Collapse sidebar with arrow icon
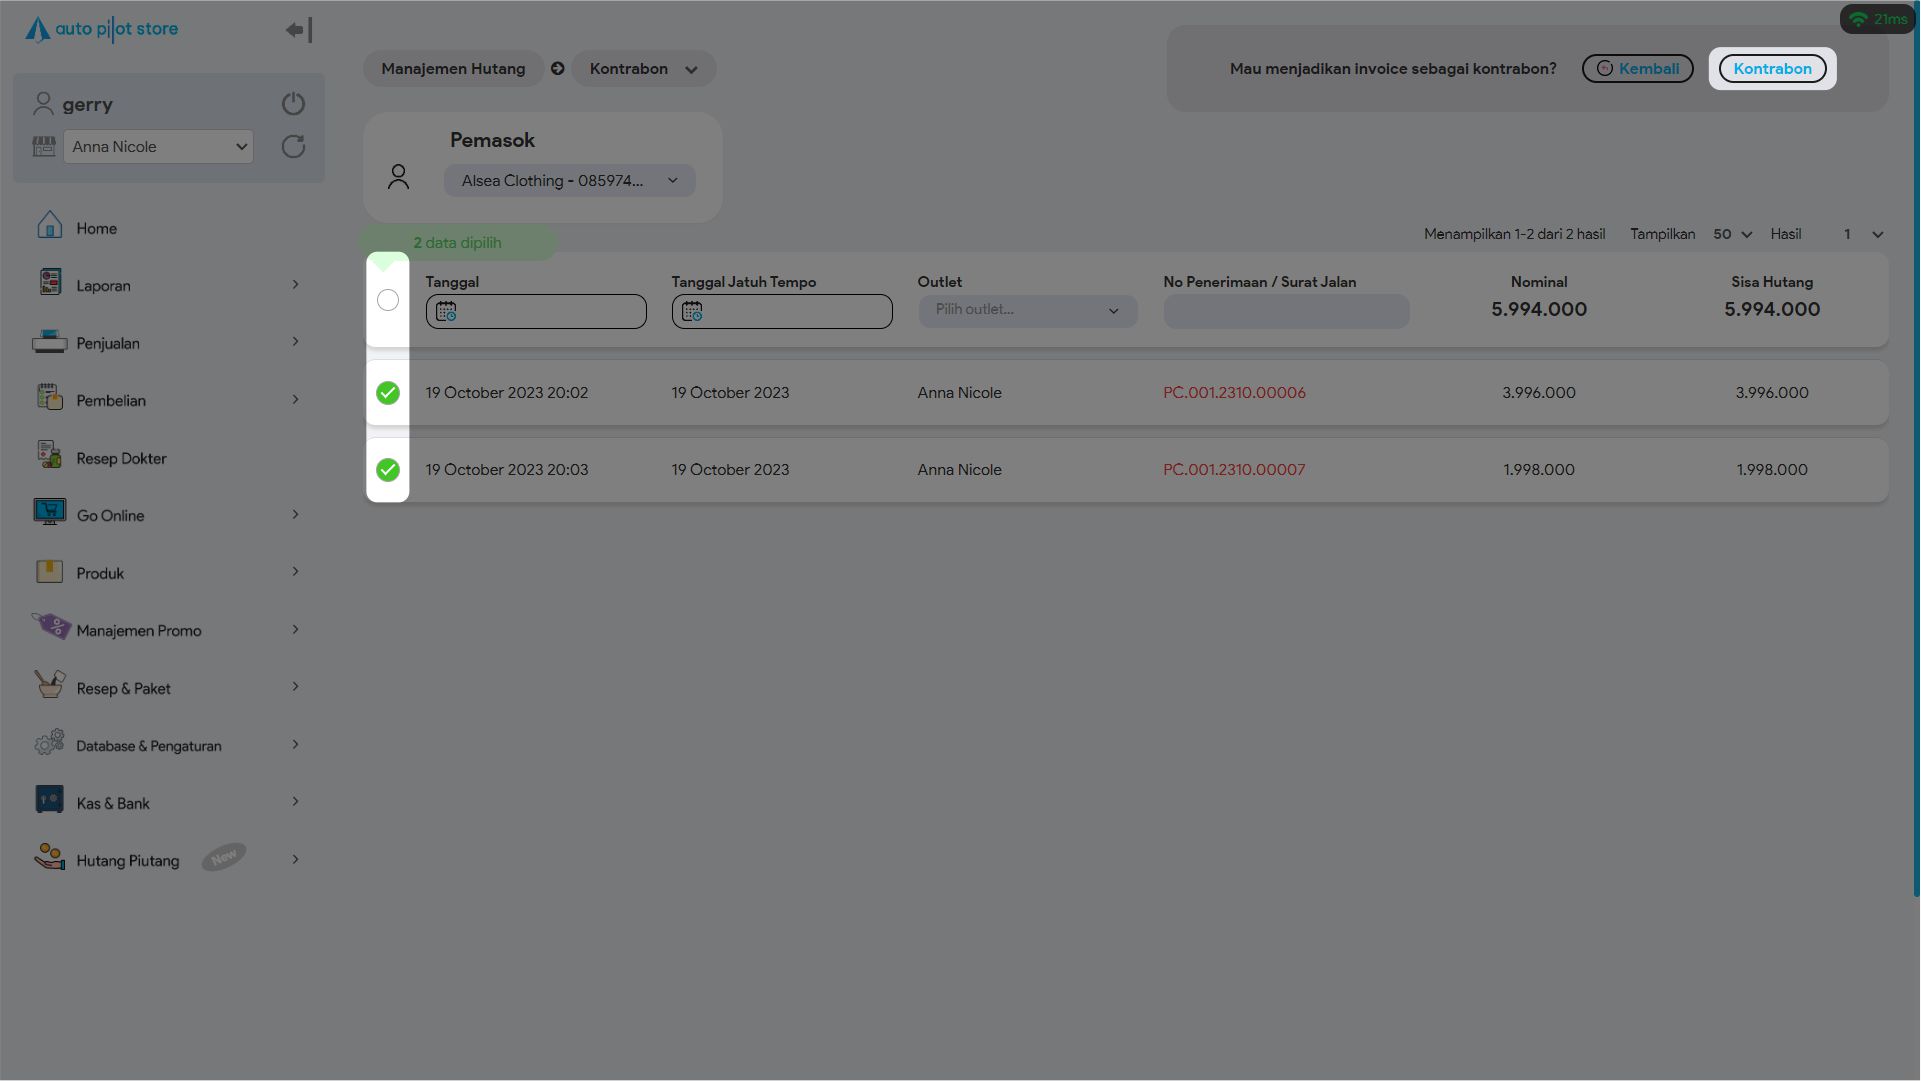 [299, 30]
